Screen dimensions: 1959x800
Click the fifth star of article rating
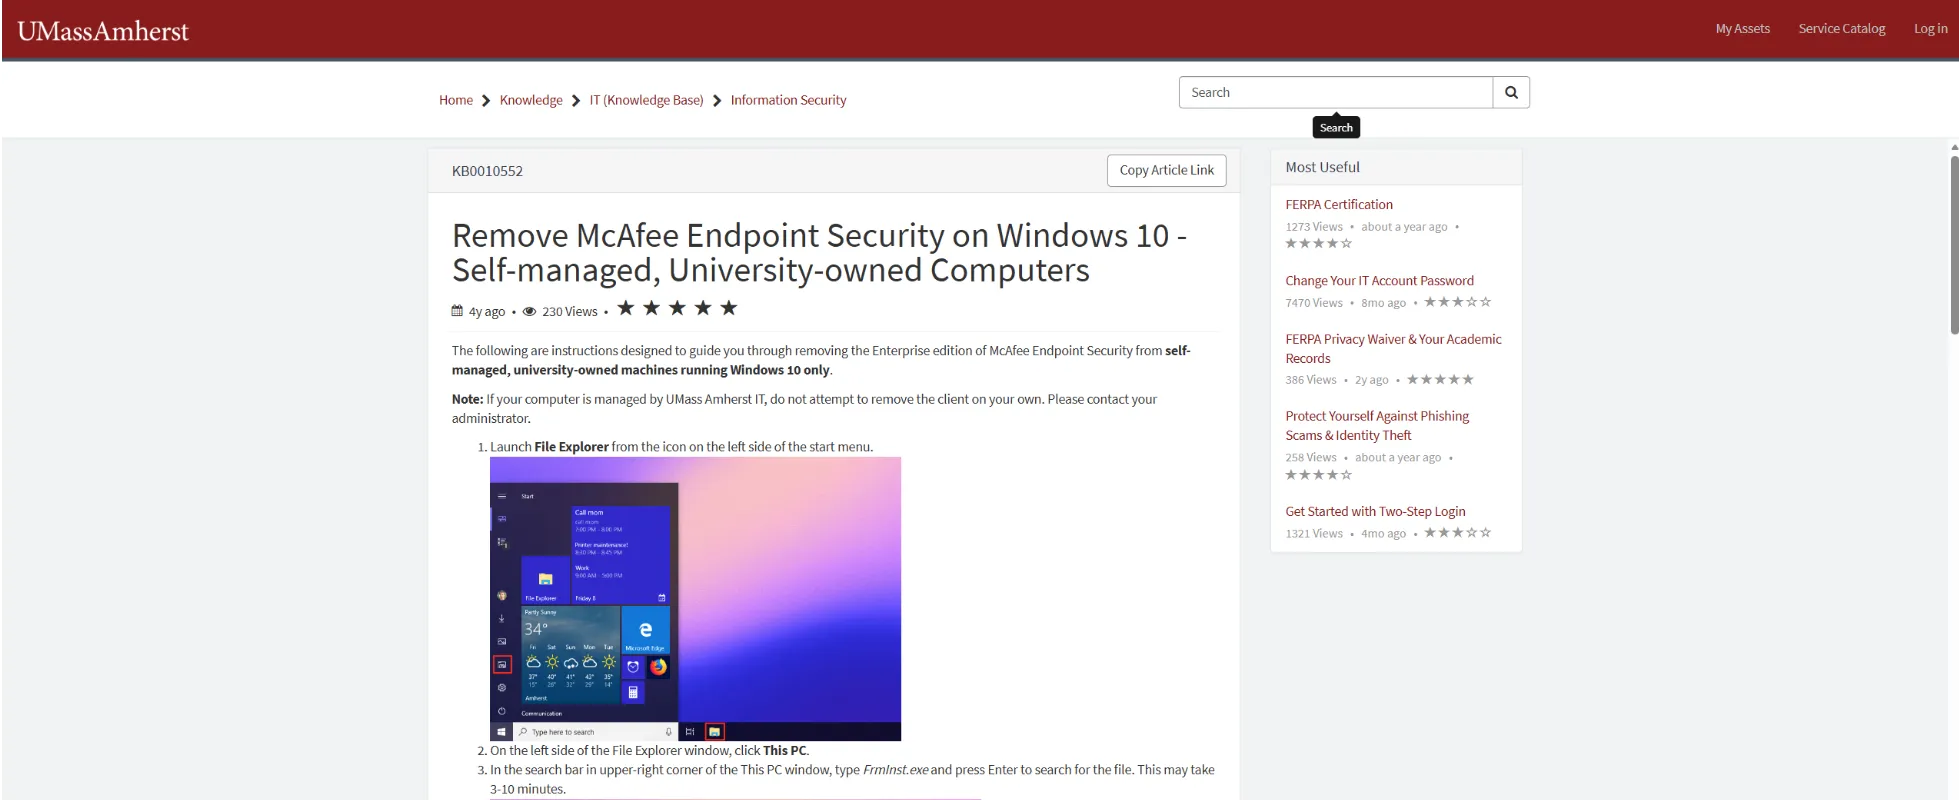click(x=729, y=308)
